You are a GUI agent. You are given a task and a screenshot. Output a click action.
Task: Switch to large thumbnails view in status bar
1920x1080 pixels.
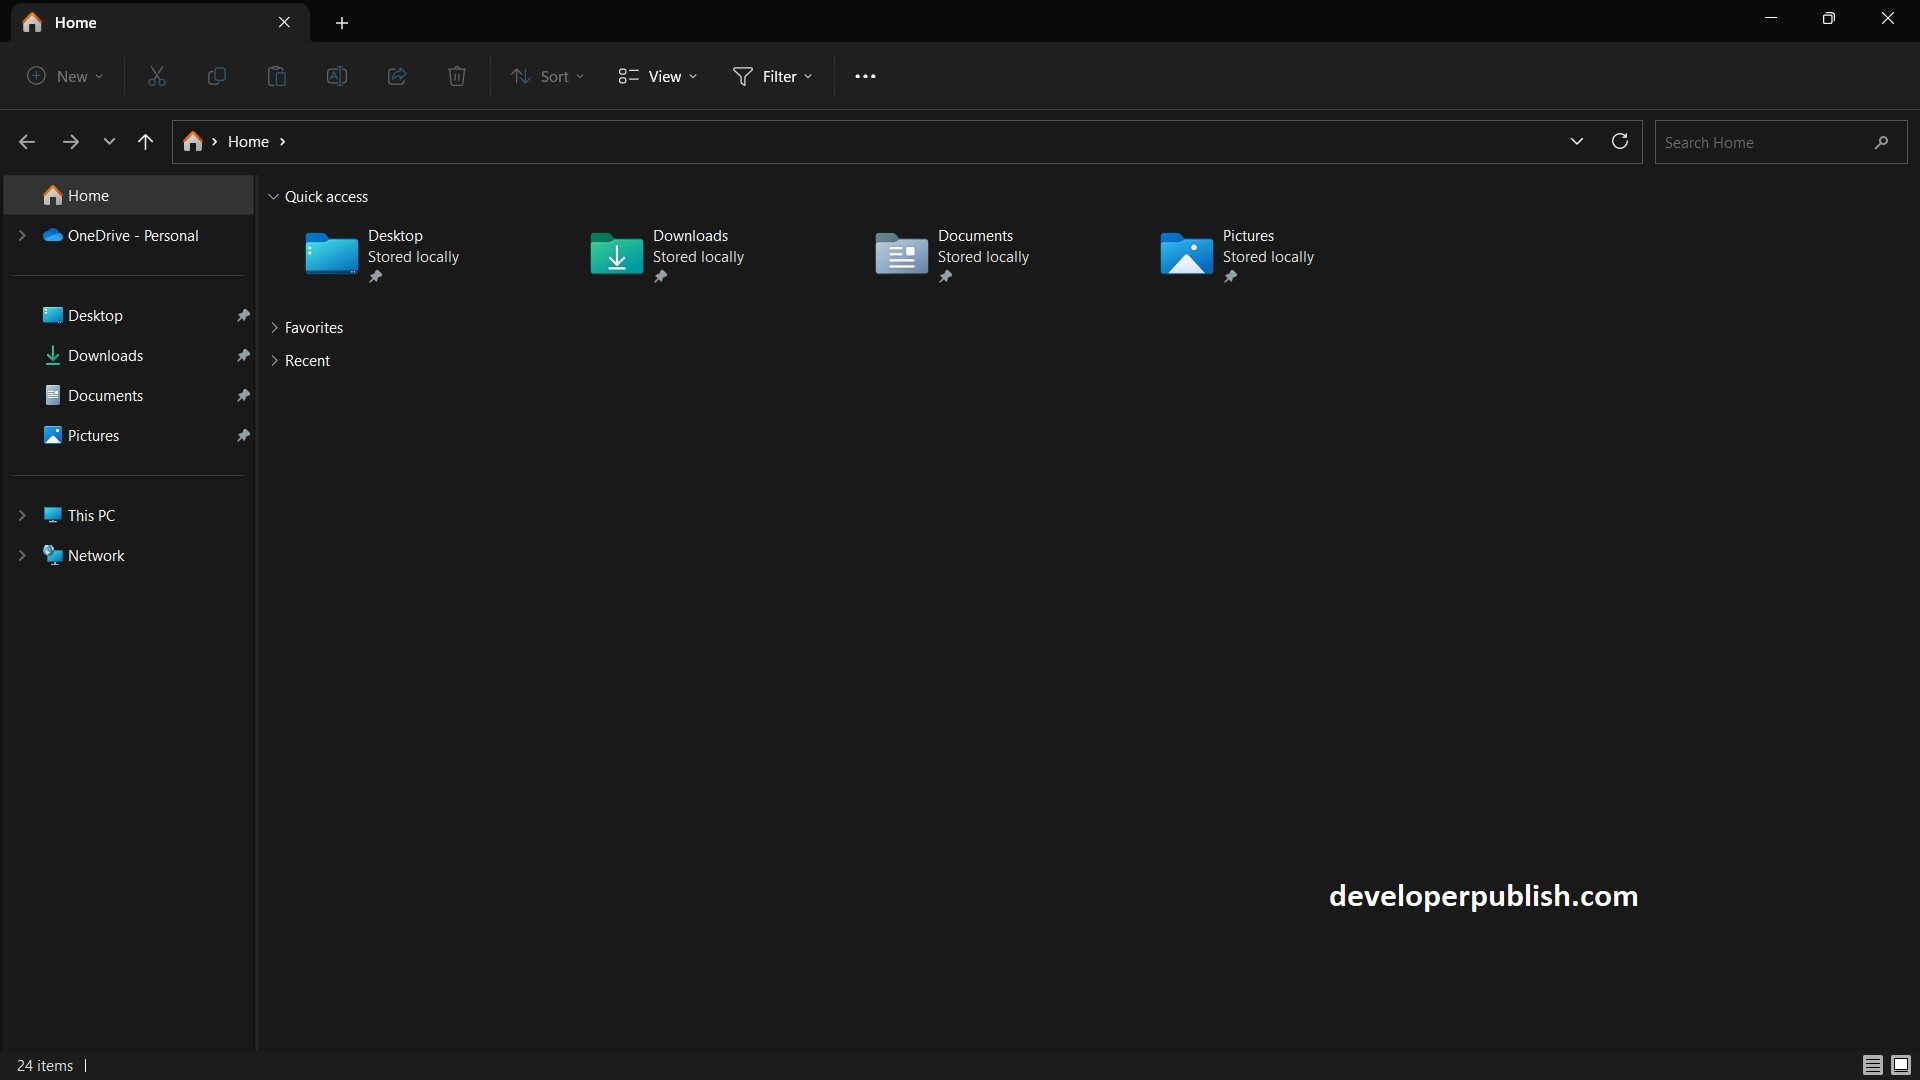point(1899,1065)
